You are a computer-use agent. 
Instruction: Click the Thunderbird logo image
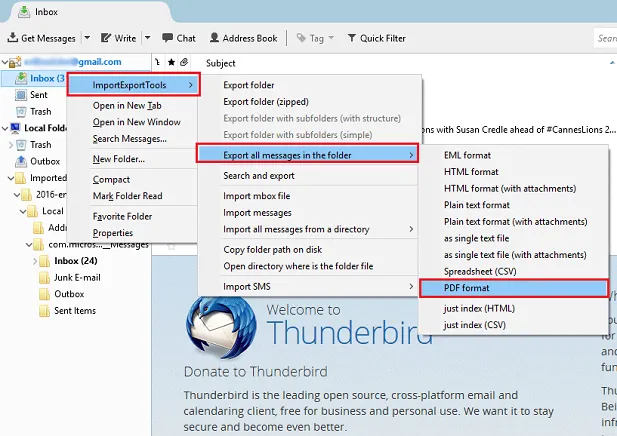pyautogui.click(x=221, y=328)
